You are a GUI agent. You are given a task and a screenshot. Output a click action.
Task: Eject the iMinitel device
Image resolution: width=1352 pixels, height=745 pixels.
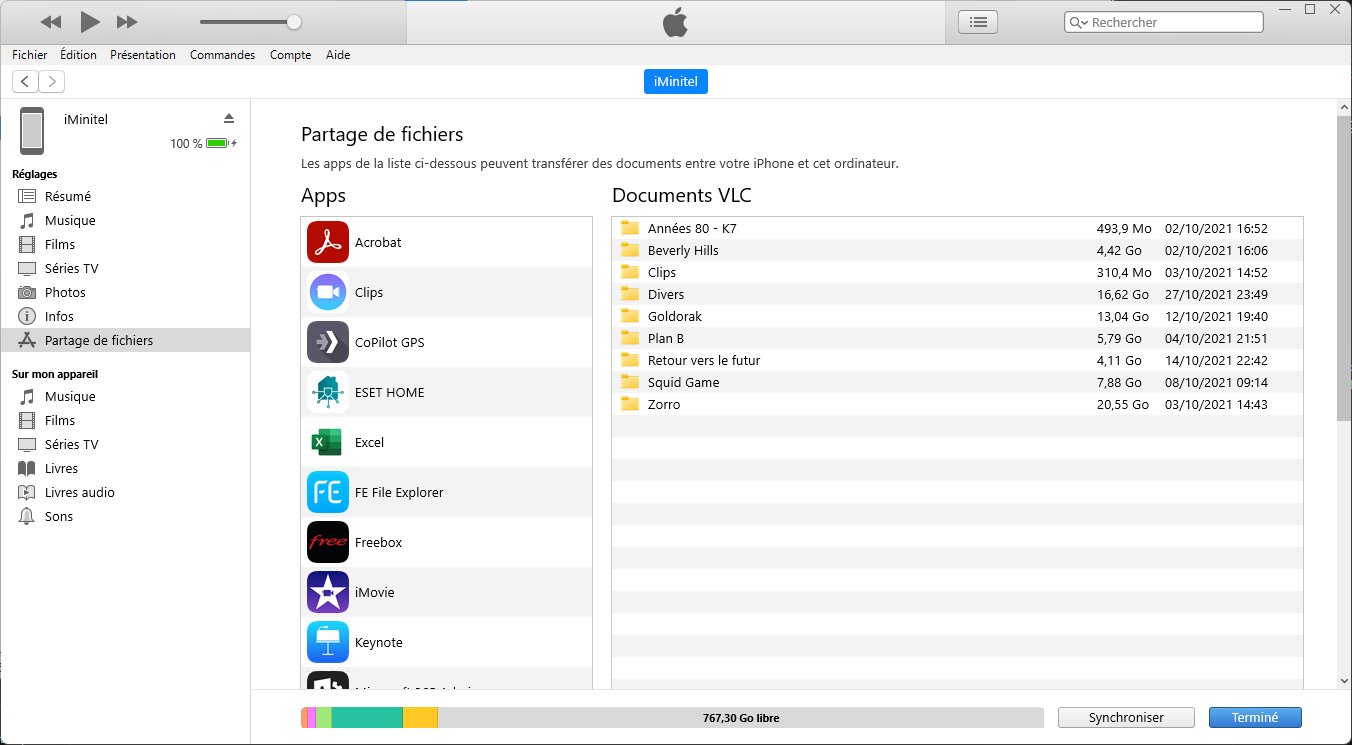228,118
